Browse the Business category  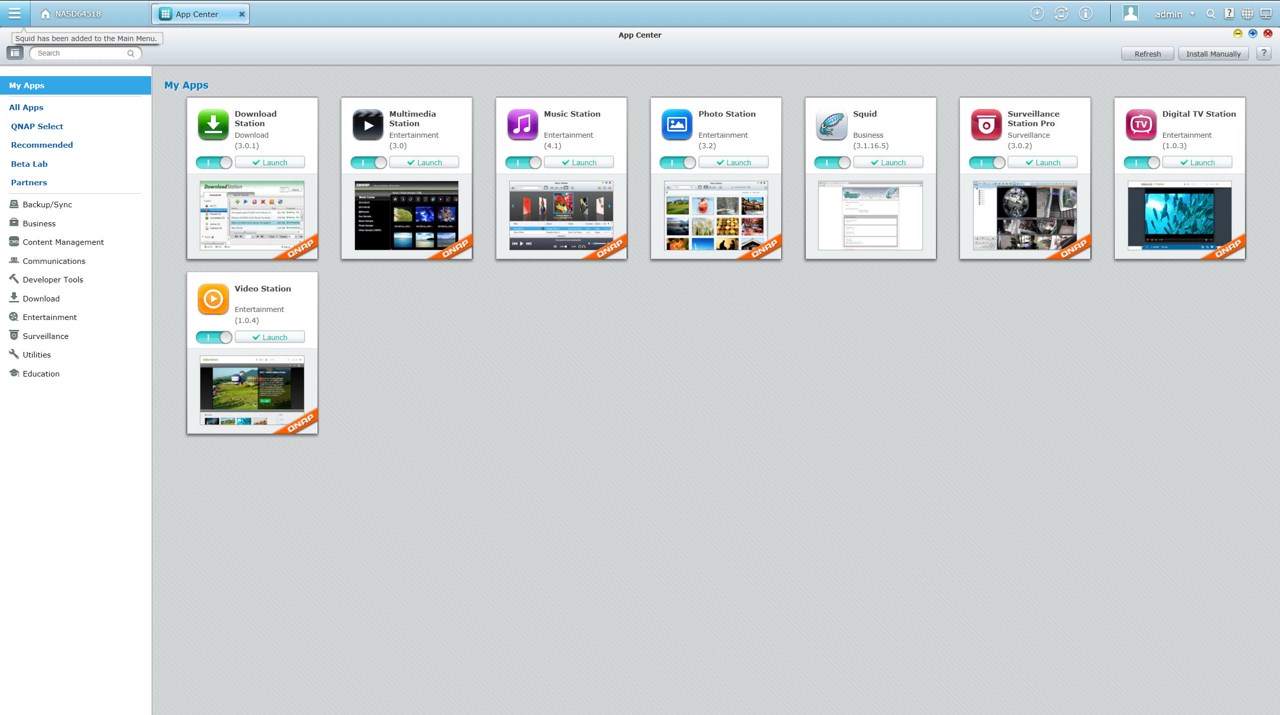pos(39,223)
